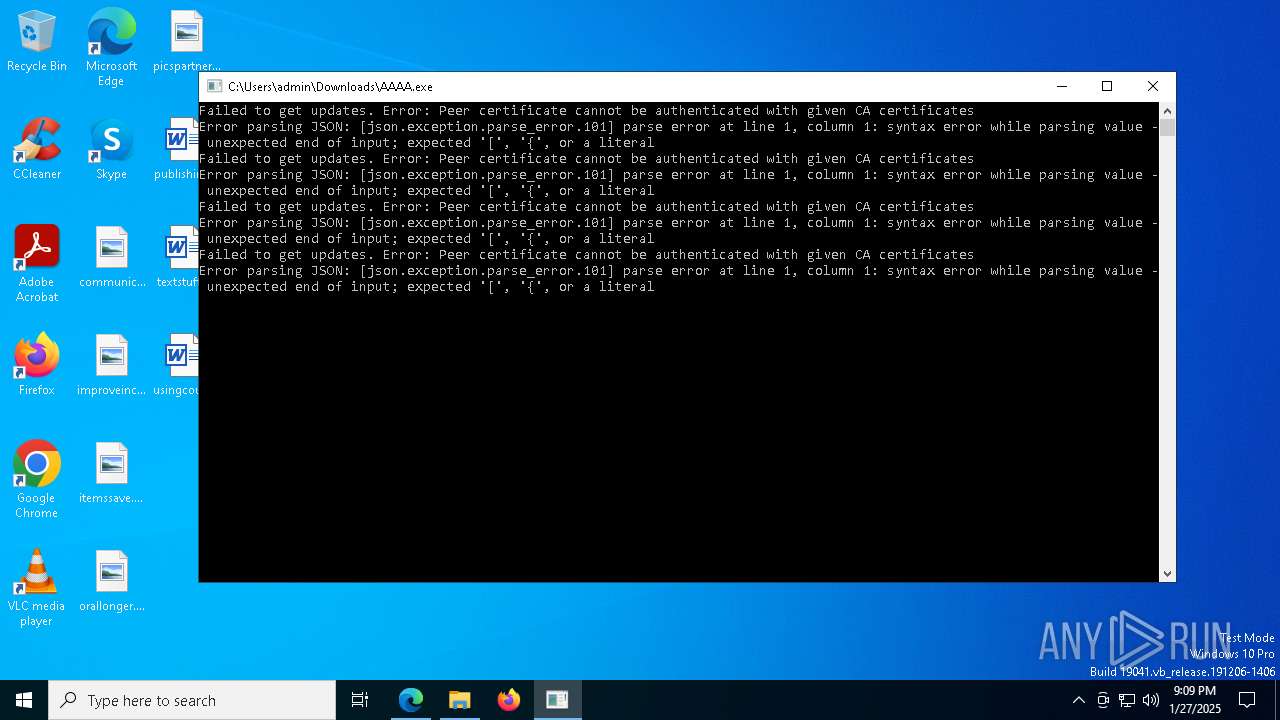Select the textstuff Word document icon
Image resolution: width=1280 pixels, height=720 pixels.
(181, 257)
